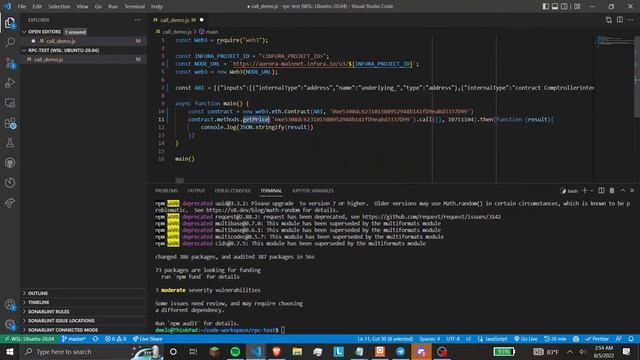Open the GitHub view in activity bar
Image resolution: width=640 pixels, height=360 pixels.
pos(10,163)
